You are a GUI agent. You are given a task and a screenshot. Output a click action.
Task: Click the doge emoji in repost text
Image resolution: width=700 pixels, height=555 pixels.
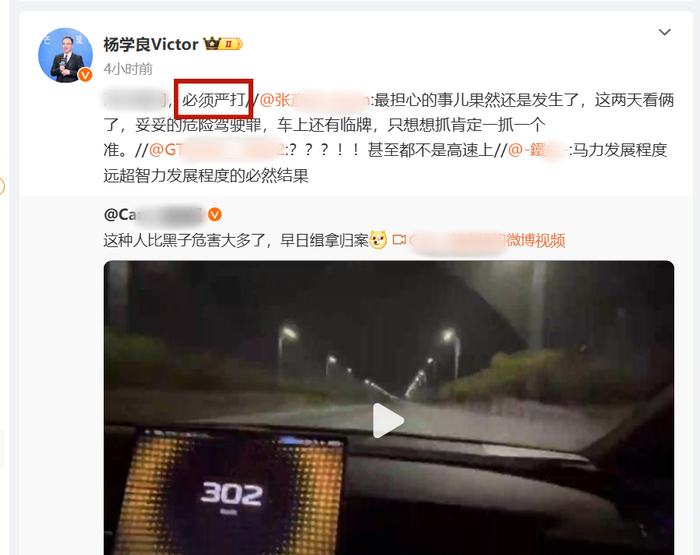coord(378,240)
